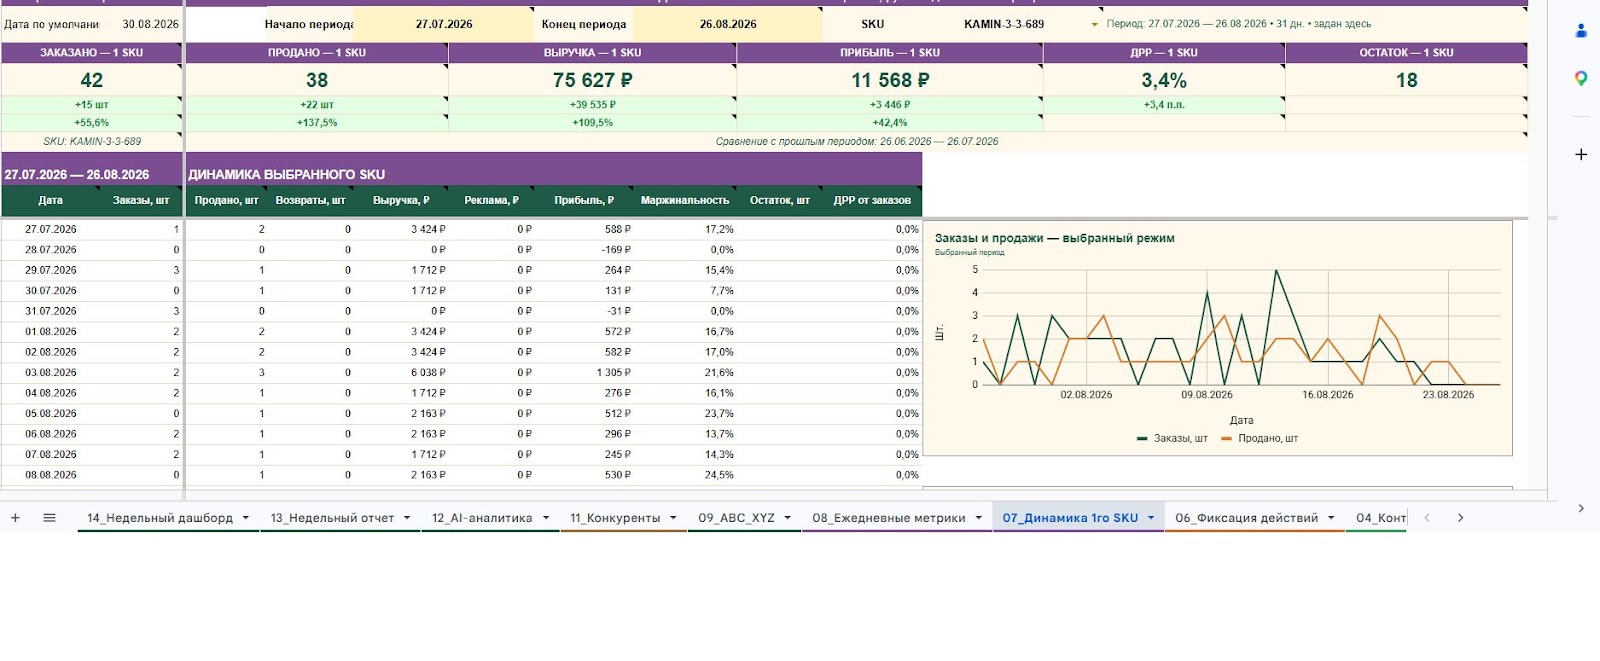Switch to 11_Конкуренты sheet
The width and height of the screenshot is (1600, 661).
615,518
